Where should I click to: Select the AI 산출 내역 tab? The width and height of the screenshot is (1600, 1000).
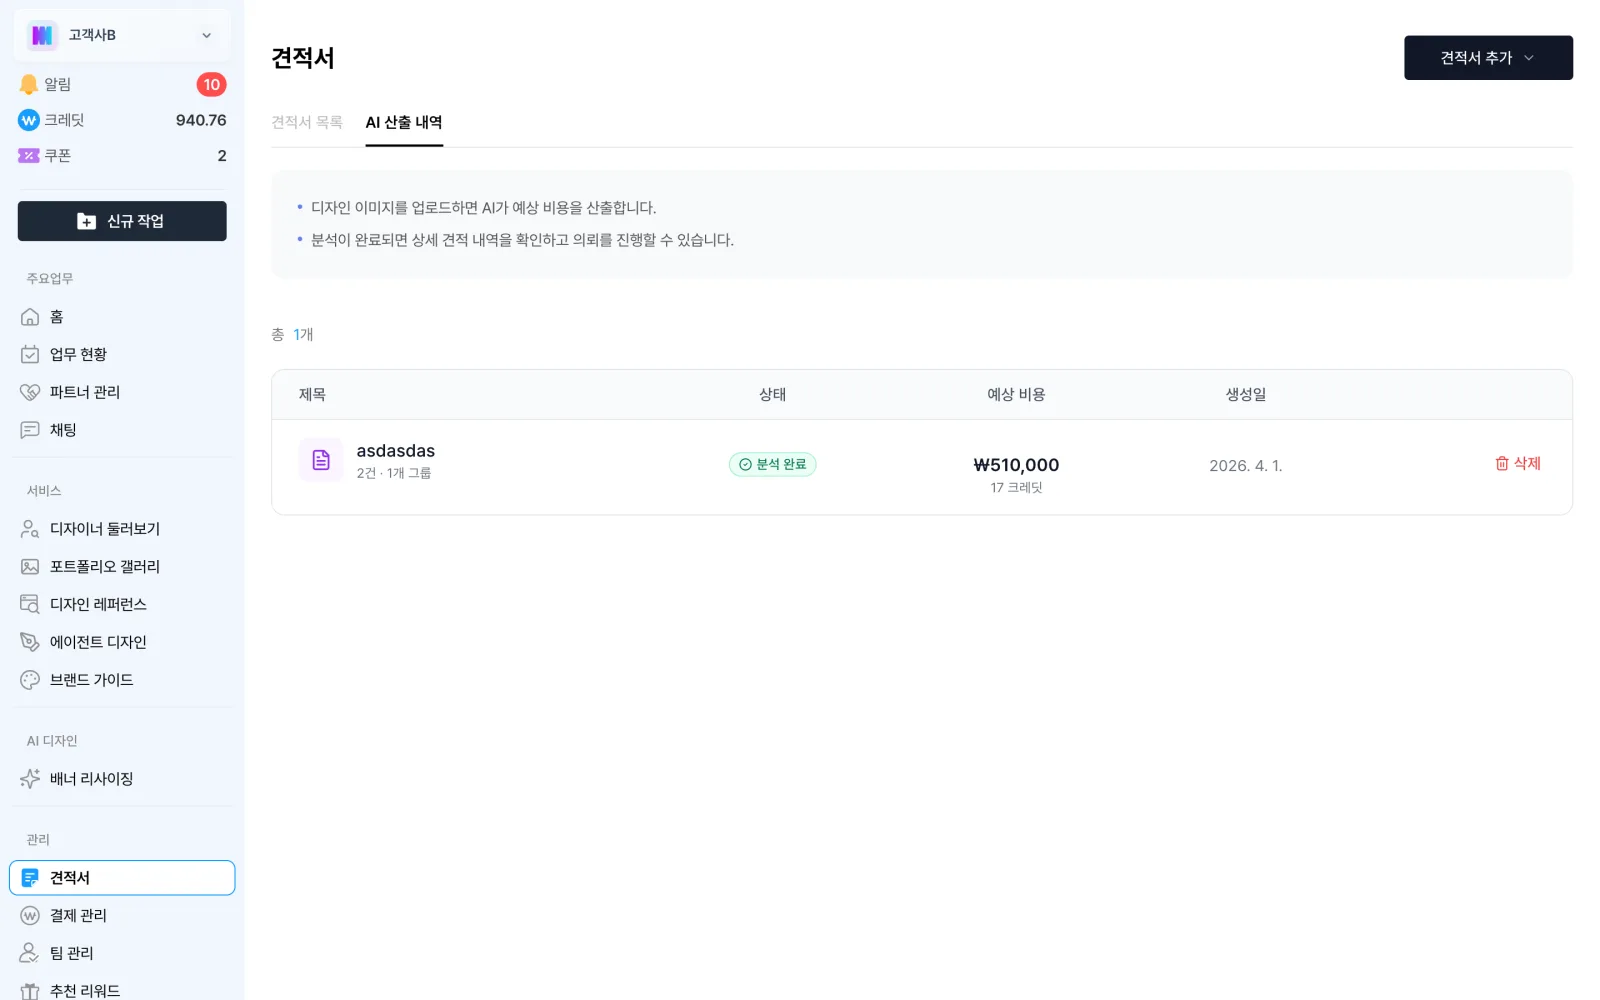point(404,122)
